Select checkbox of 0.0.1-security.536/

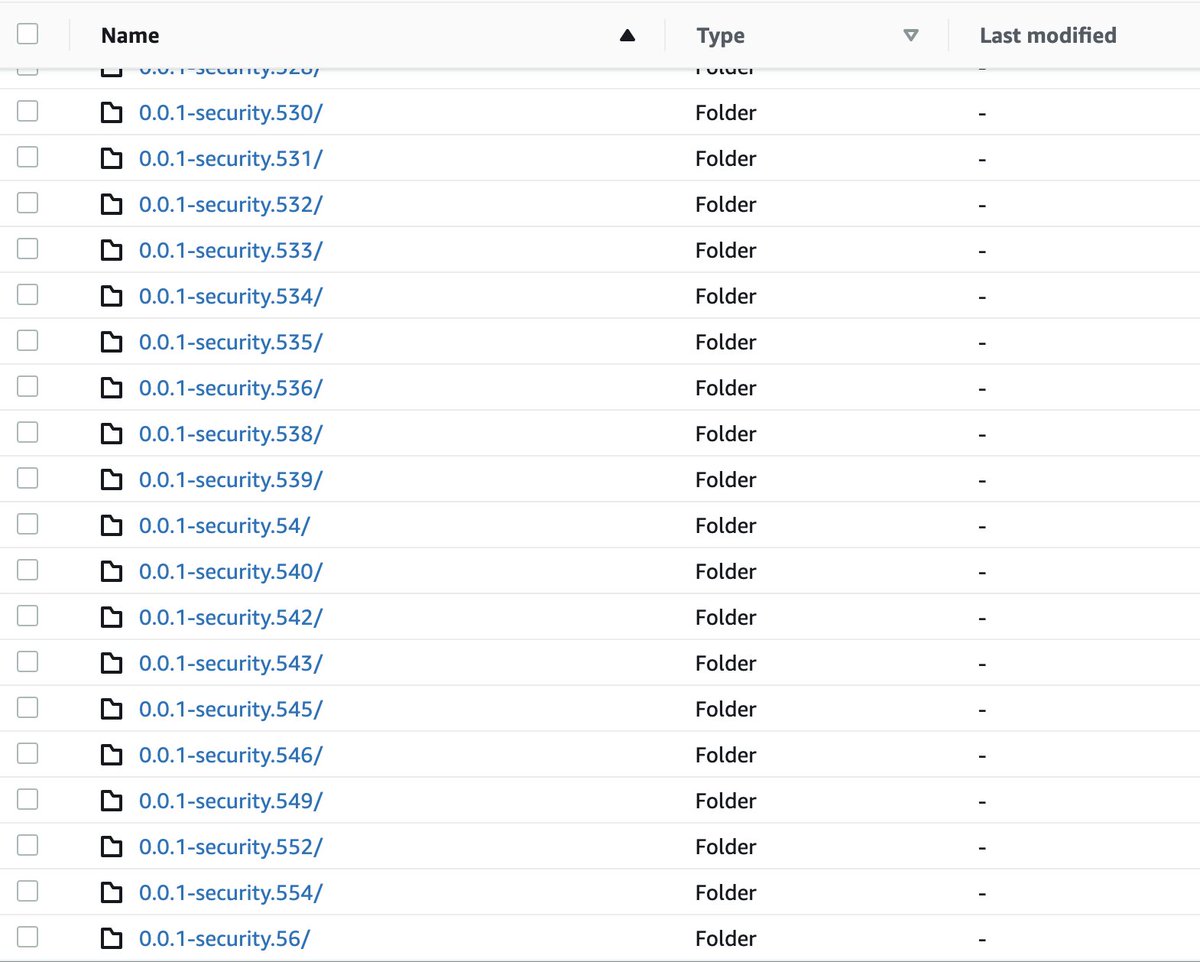28,387
